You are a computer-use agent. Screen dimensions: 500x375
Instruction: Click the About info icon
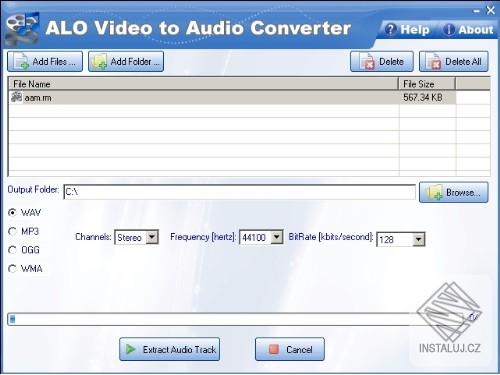[449, 30]
